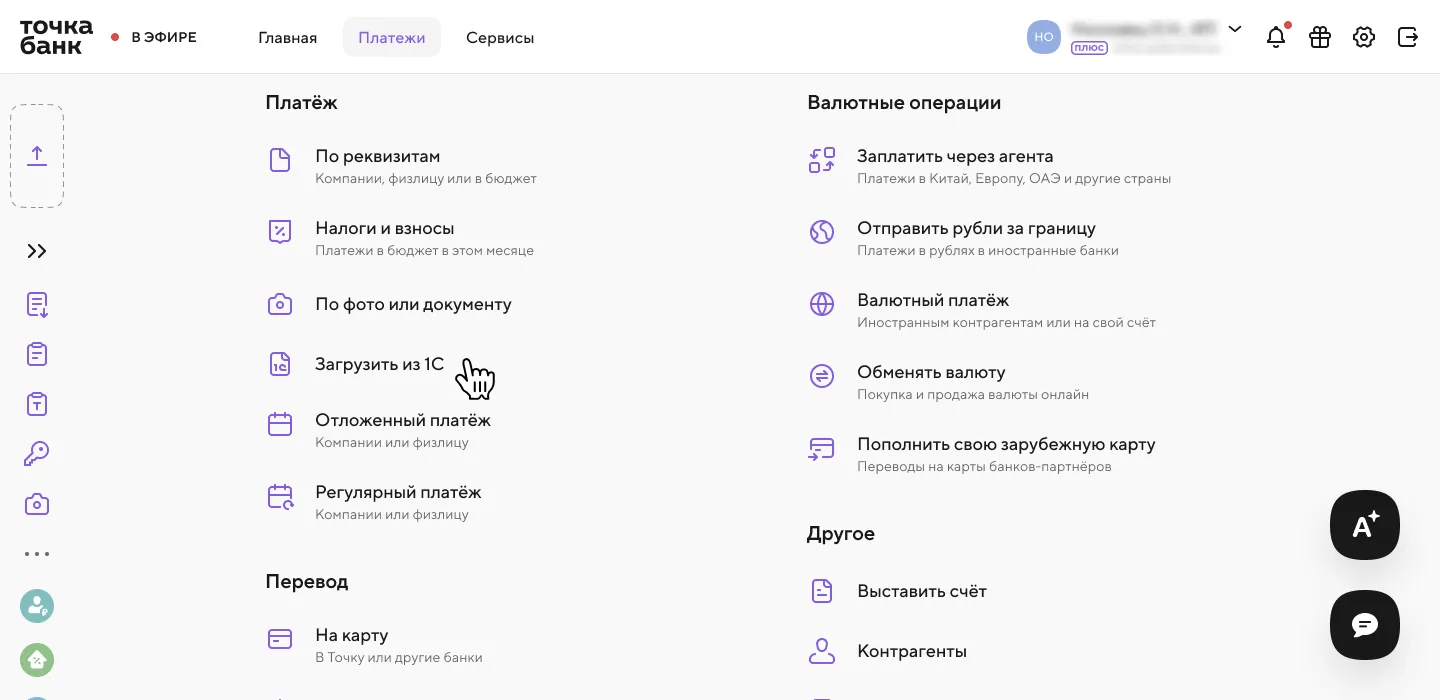Image resolution: width=1440 pixels, height=700 pixels.
Task: Open settings via the gear icon
Action: pos(1364,38)
